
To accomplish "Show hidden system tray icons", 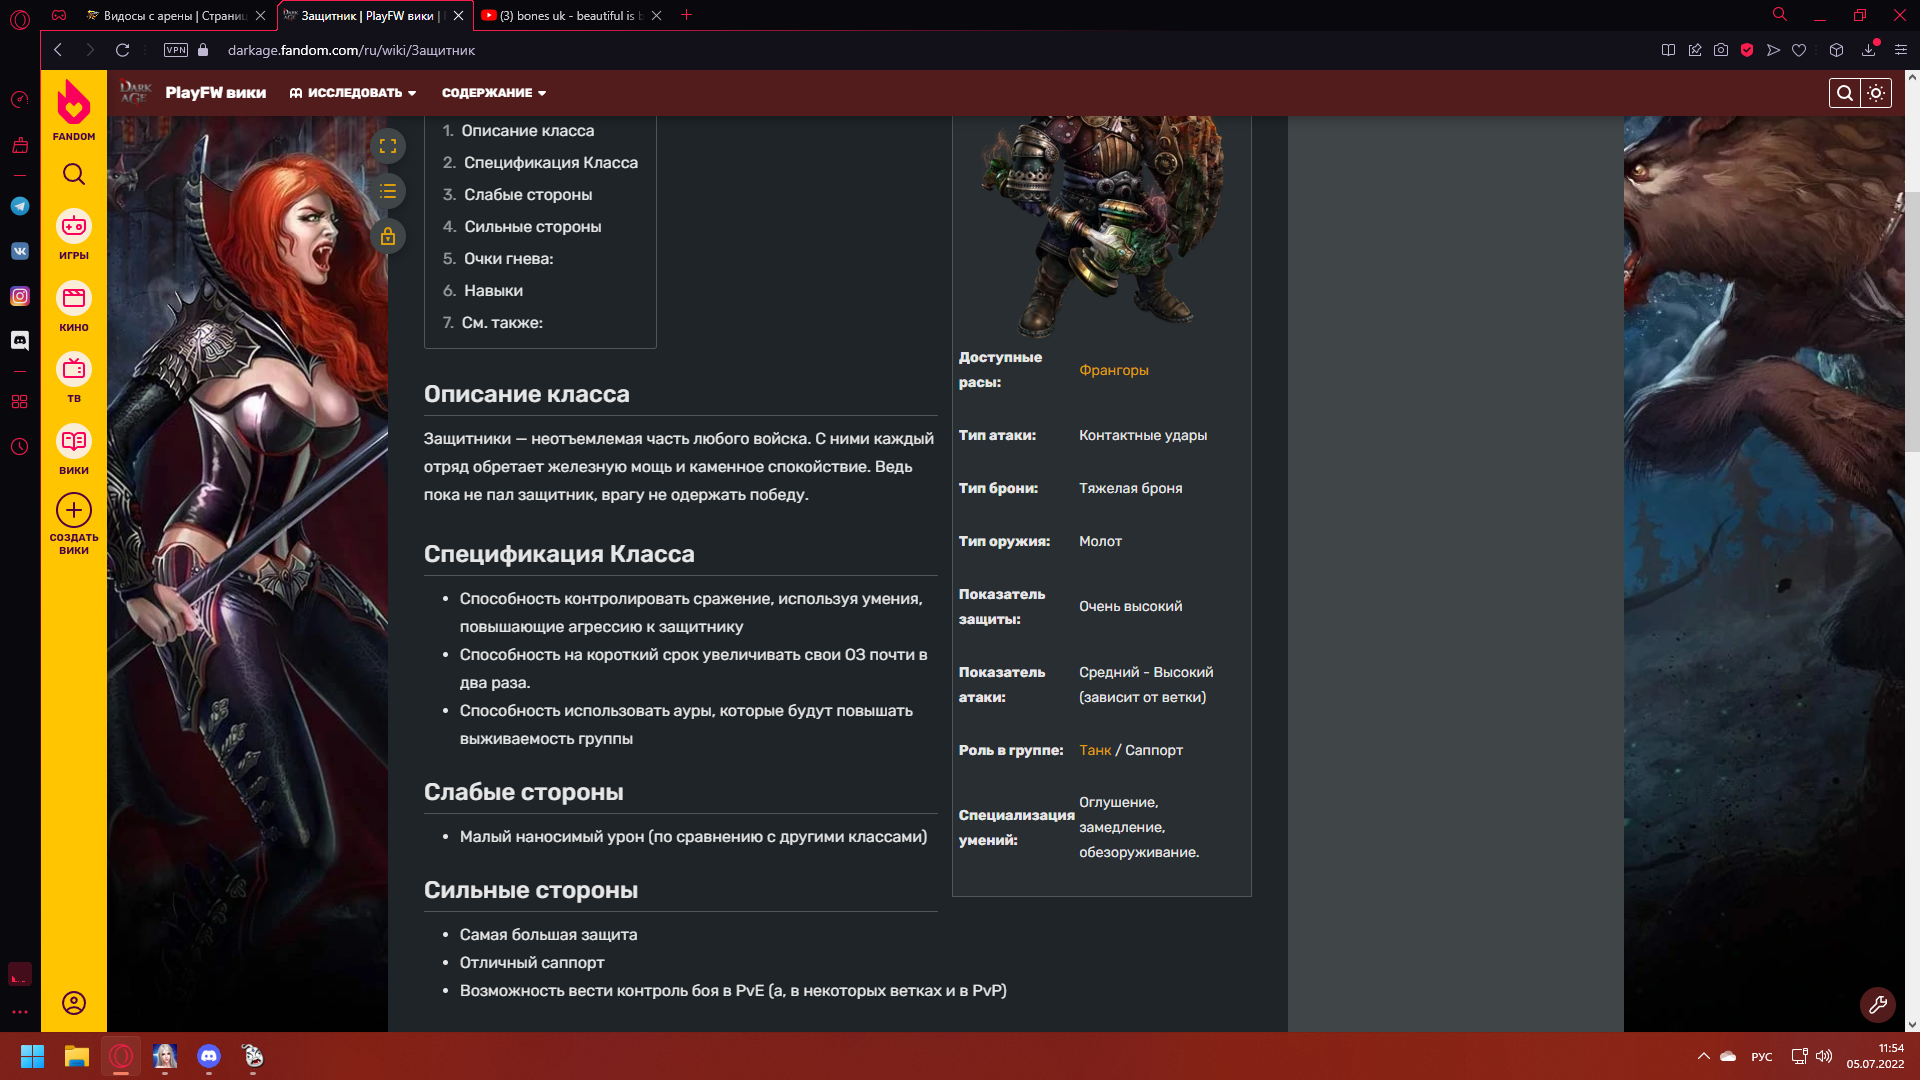I will pos(1703,1056).
